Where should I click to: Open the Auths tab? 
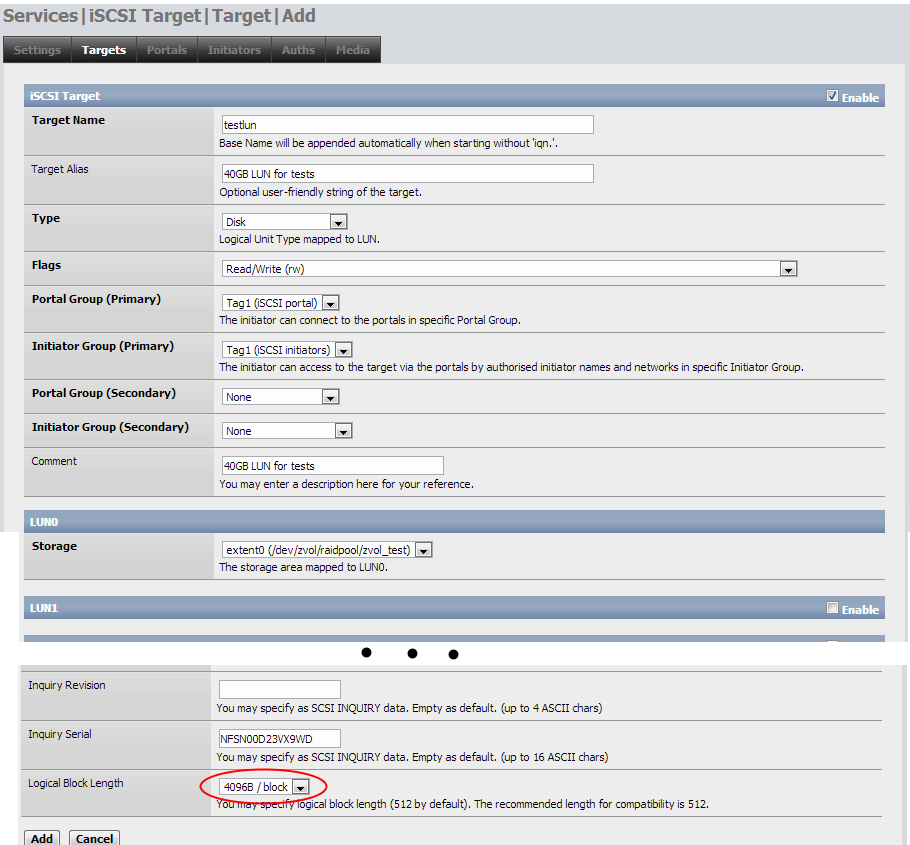[x=298, y=50]
